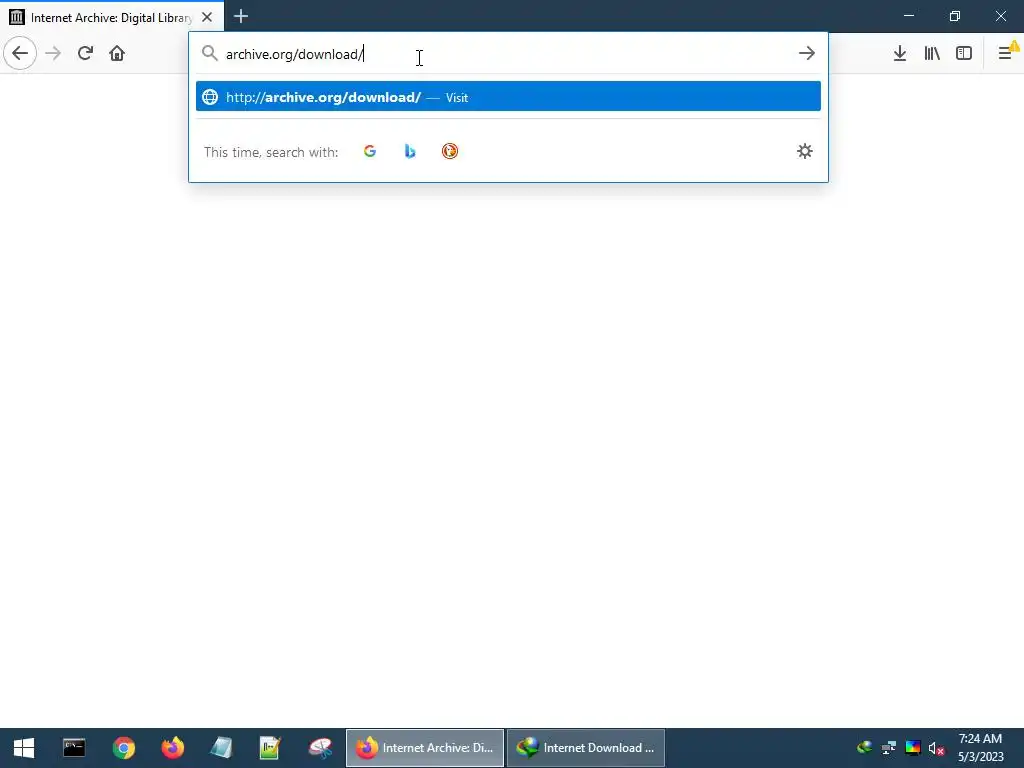Open the Windows Start menu

[x=24, y=748]
